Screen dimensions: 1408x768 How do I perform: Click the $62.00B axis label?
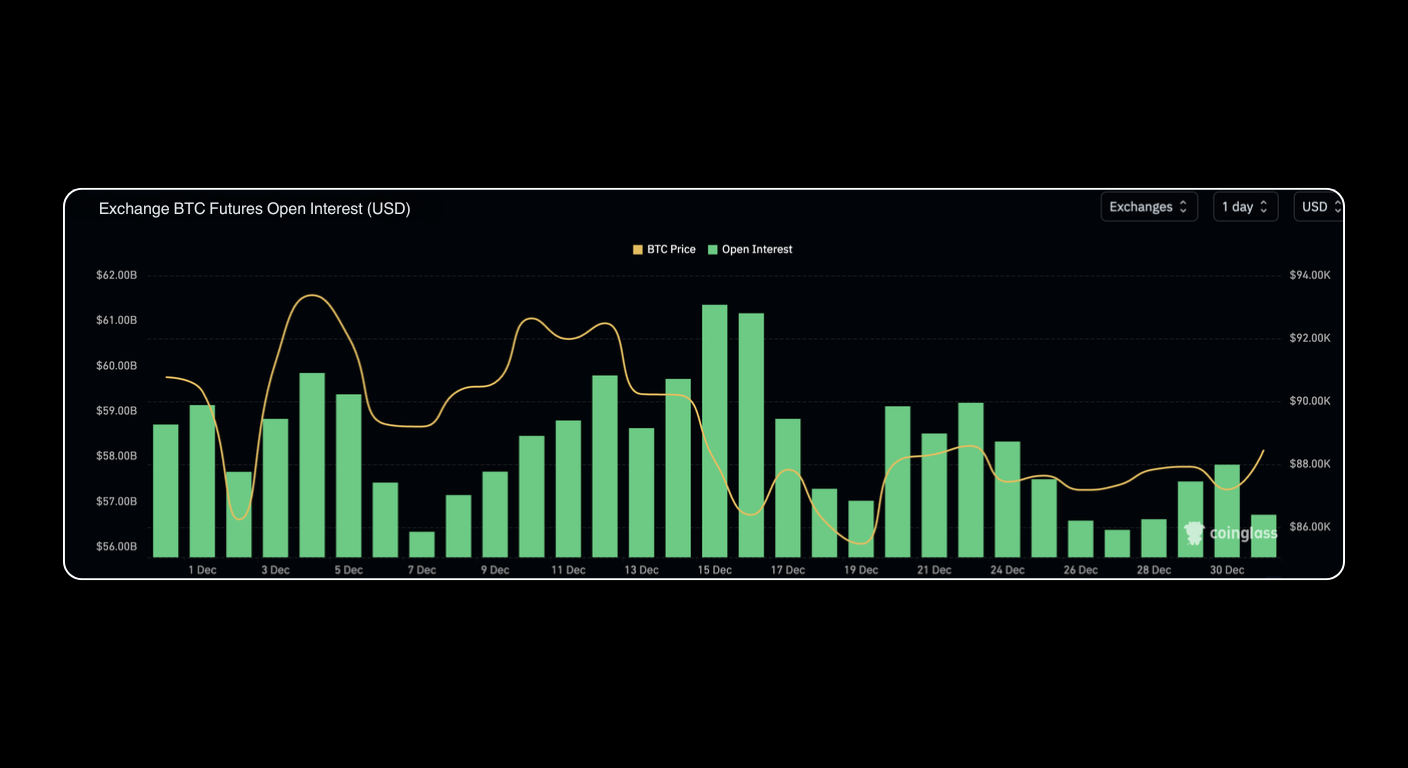click(116, 274)
